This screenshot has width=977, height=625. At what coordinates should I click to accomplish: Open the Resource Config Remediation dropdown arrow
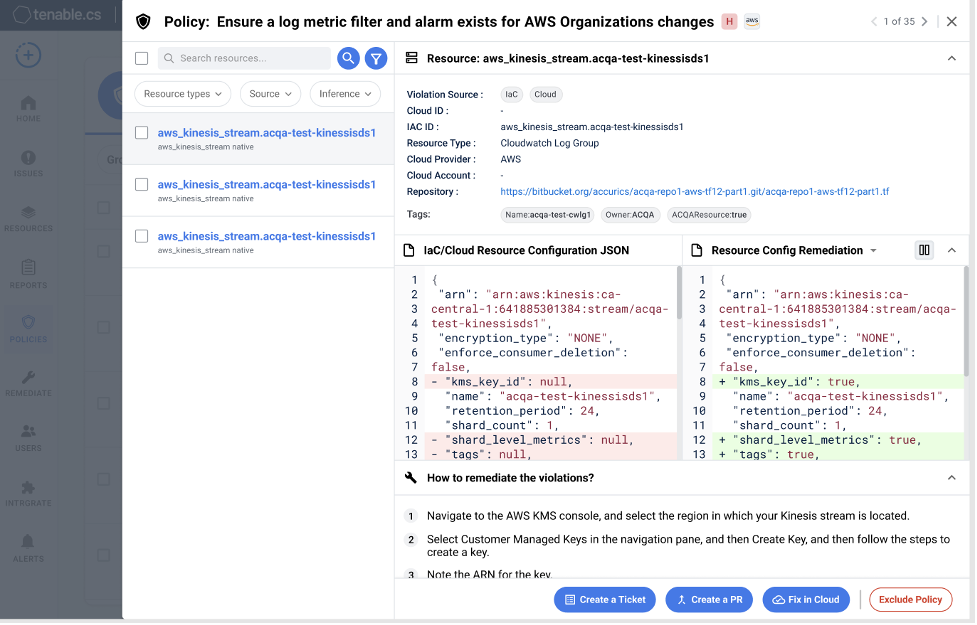pyautogui.click(x=873, y=250)
